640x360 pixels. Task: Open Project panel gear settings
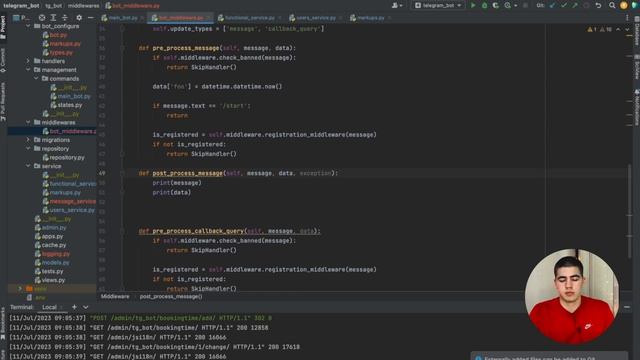tap(79, 18)
